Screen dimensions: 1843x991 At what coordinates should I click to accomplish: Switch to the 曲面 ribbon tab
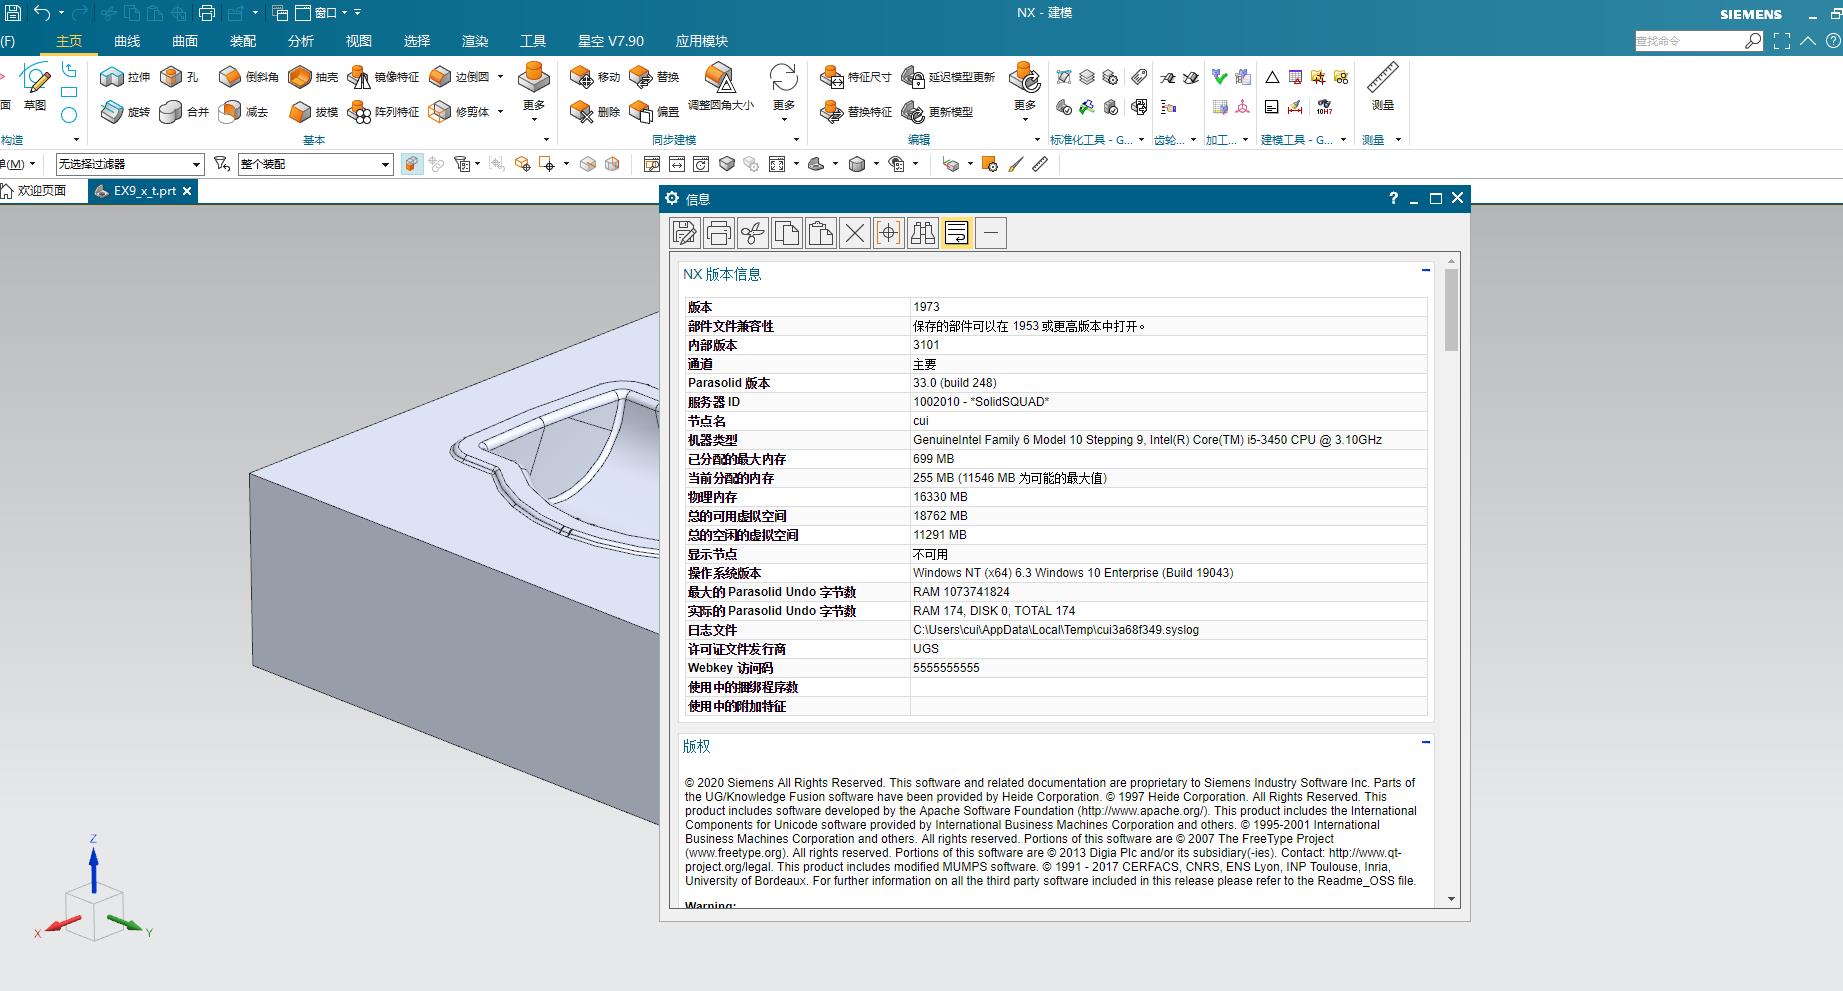185,41
